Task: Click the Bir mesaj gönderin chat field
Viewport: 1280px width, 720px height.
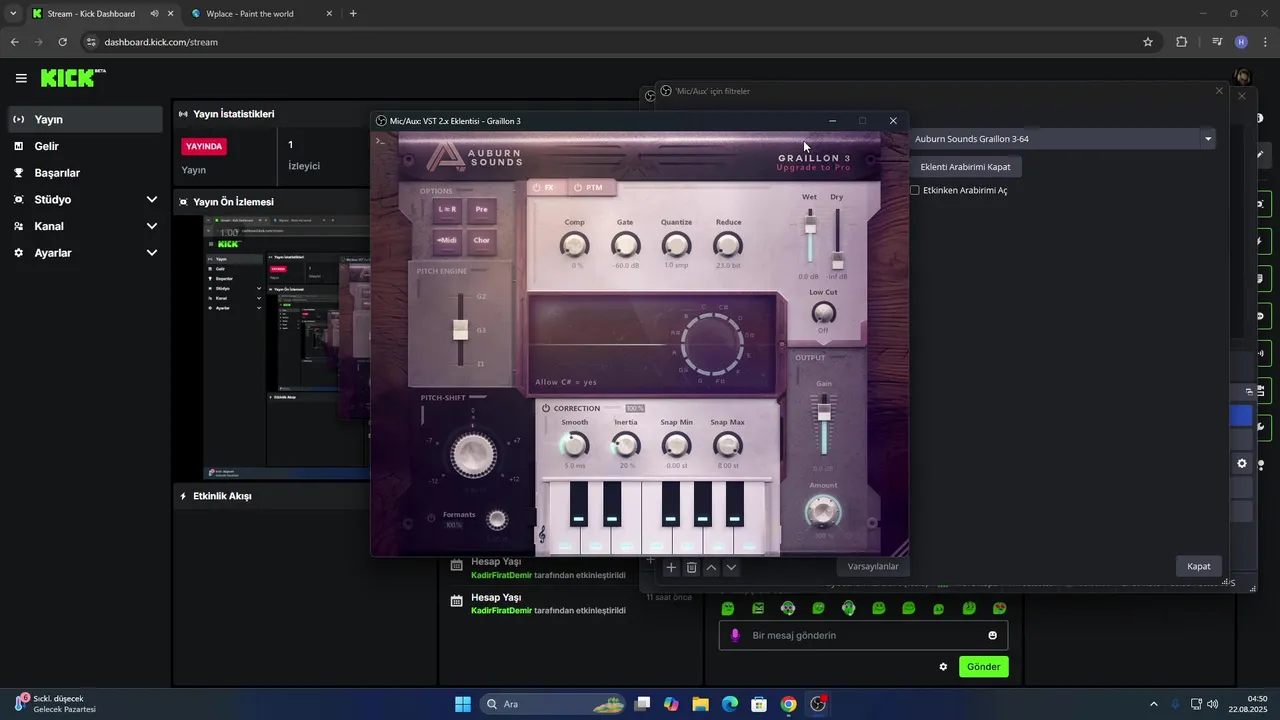Action: point(863,635)
